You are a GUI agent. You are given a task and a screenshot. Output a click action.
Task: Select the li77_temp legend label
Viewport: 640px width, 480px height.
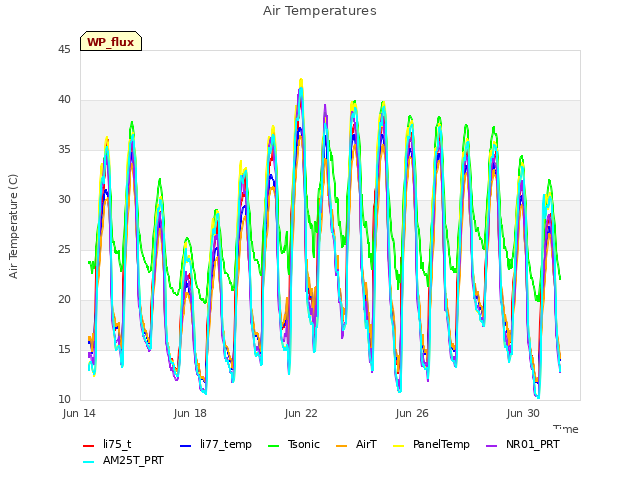tap(226, 444)
